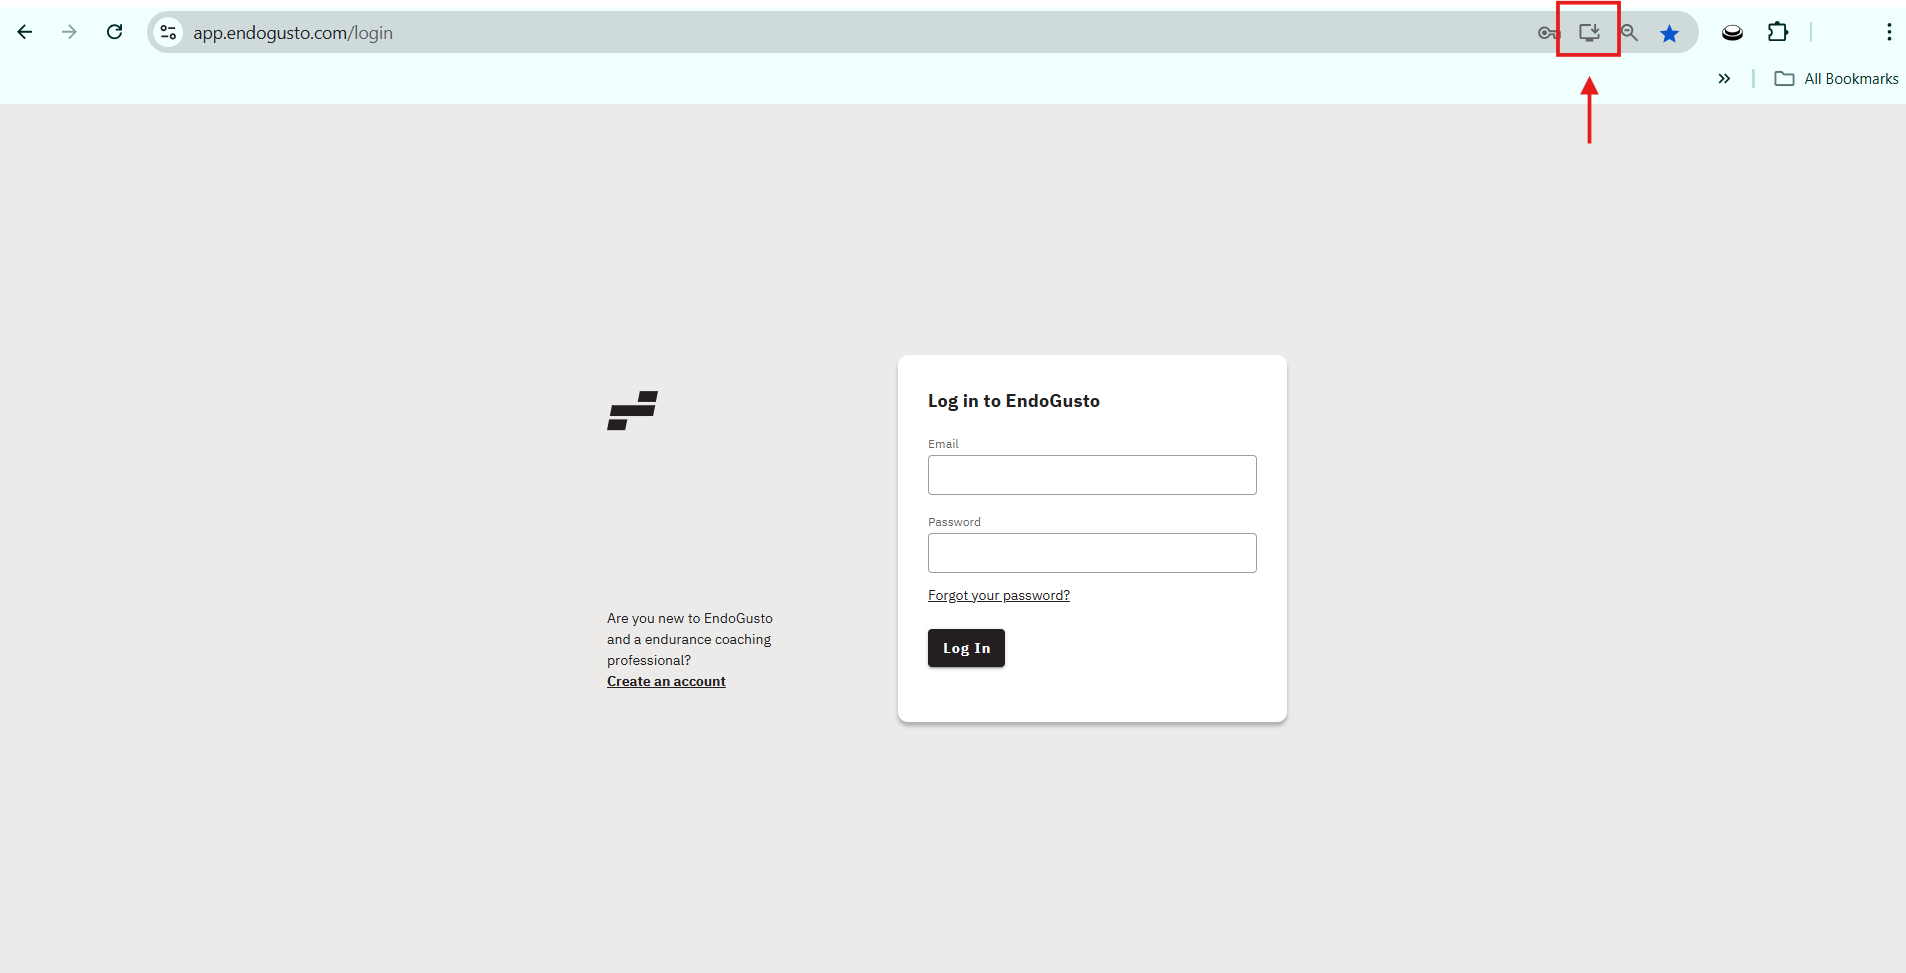This screenshot has width=1906, height=973.
Task: Focus the Password input field
Action: point(1092,553)
